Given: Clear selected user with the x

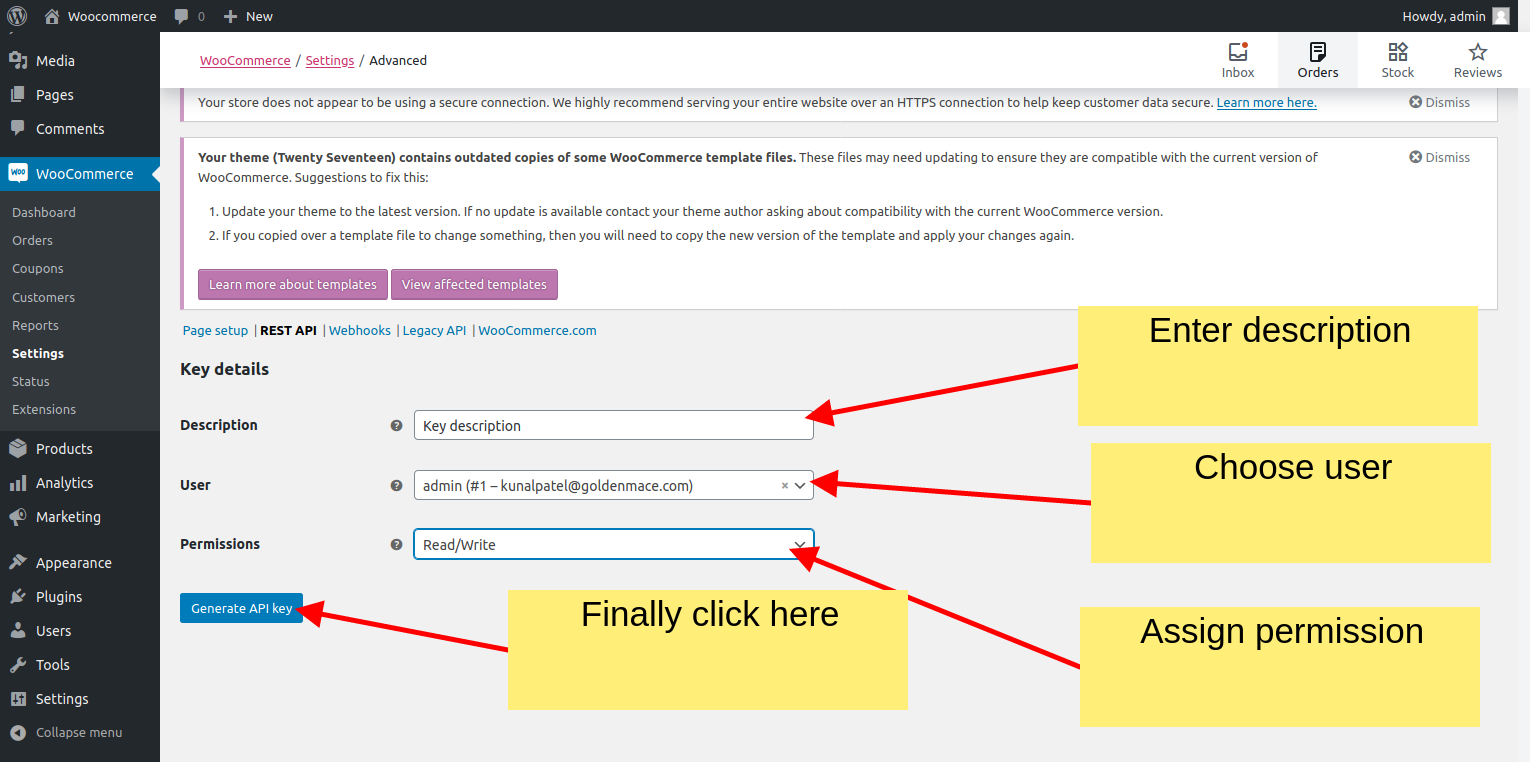Looking at the screenshot, I should [x=785, y=485].
